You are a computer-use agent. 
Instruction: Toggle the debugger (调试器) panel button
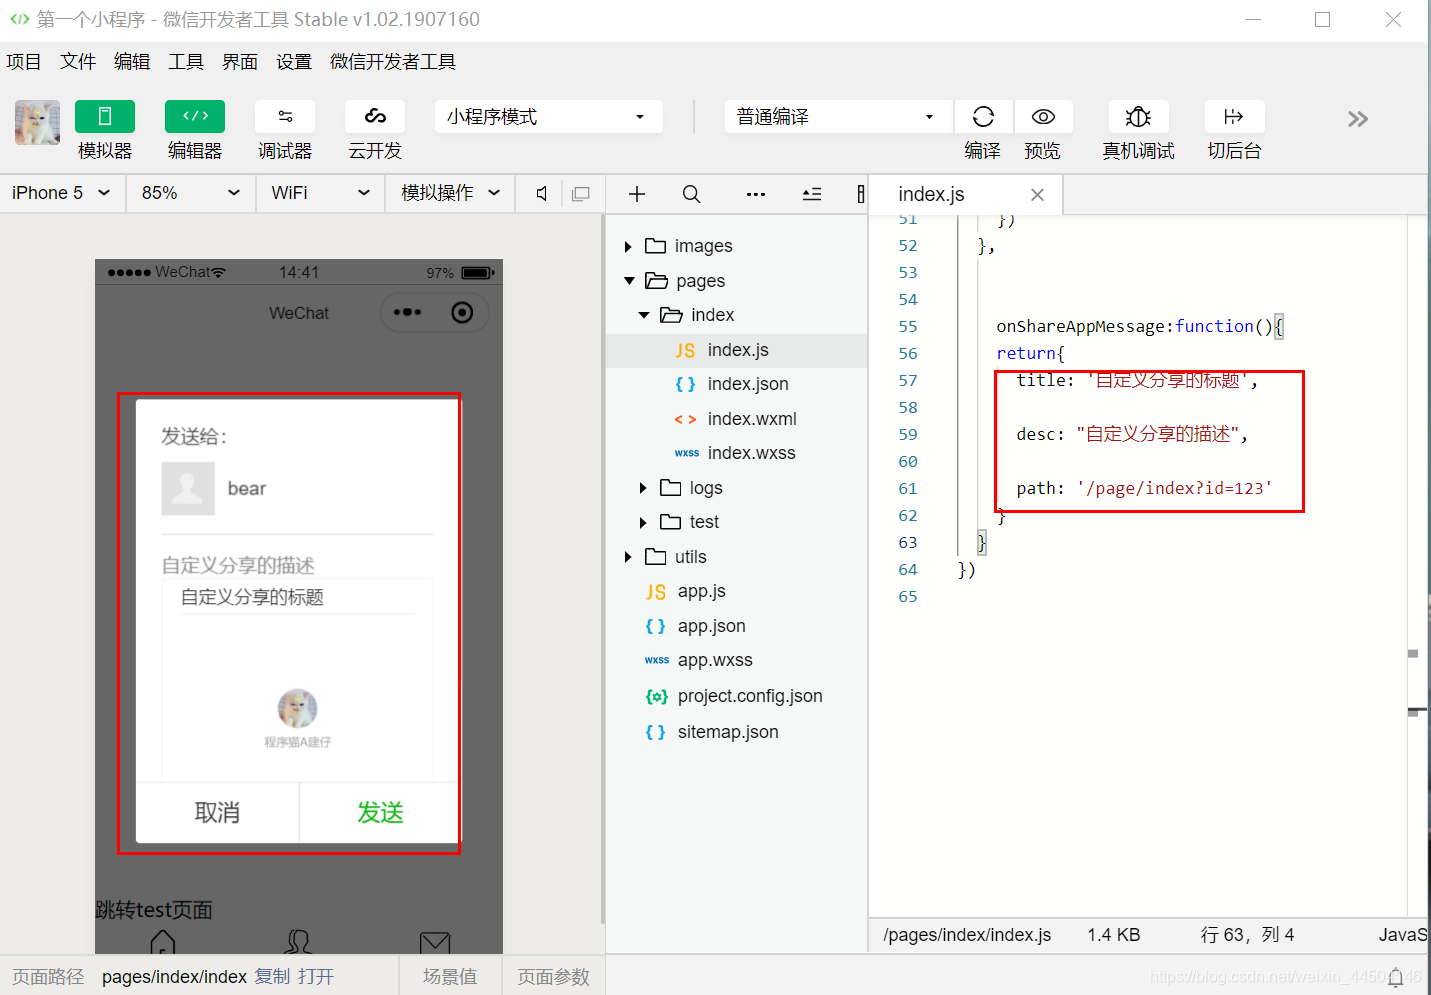click(285, 117)
